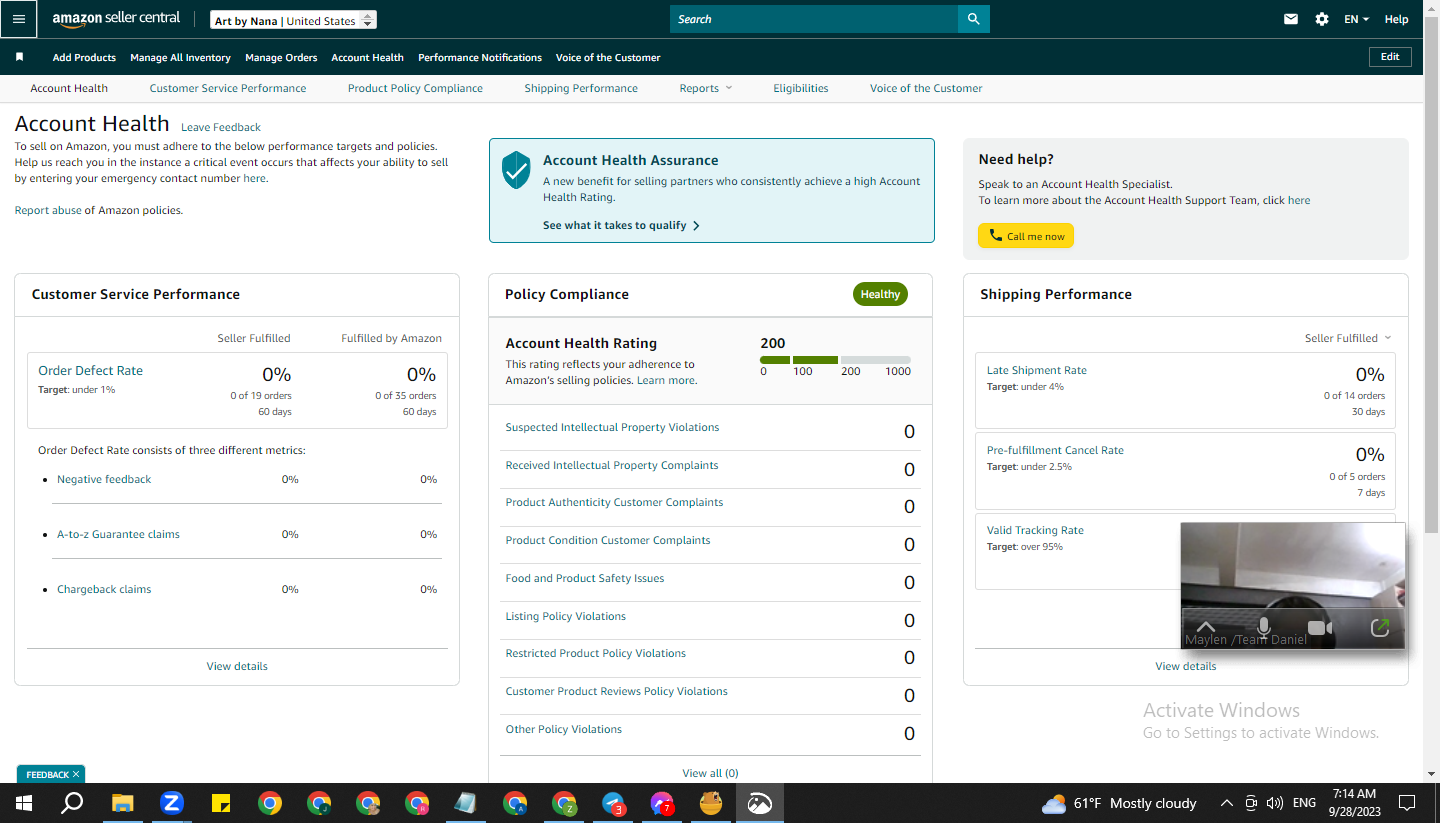This screenshot has width=1440, height=823.
Task: Open Telegram from the taskbar
Action: 614,803
